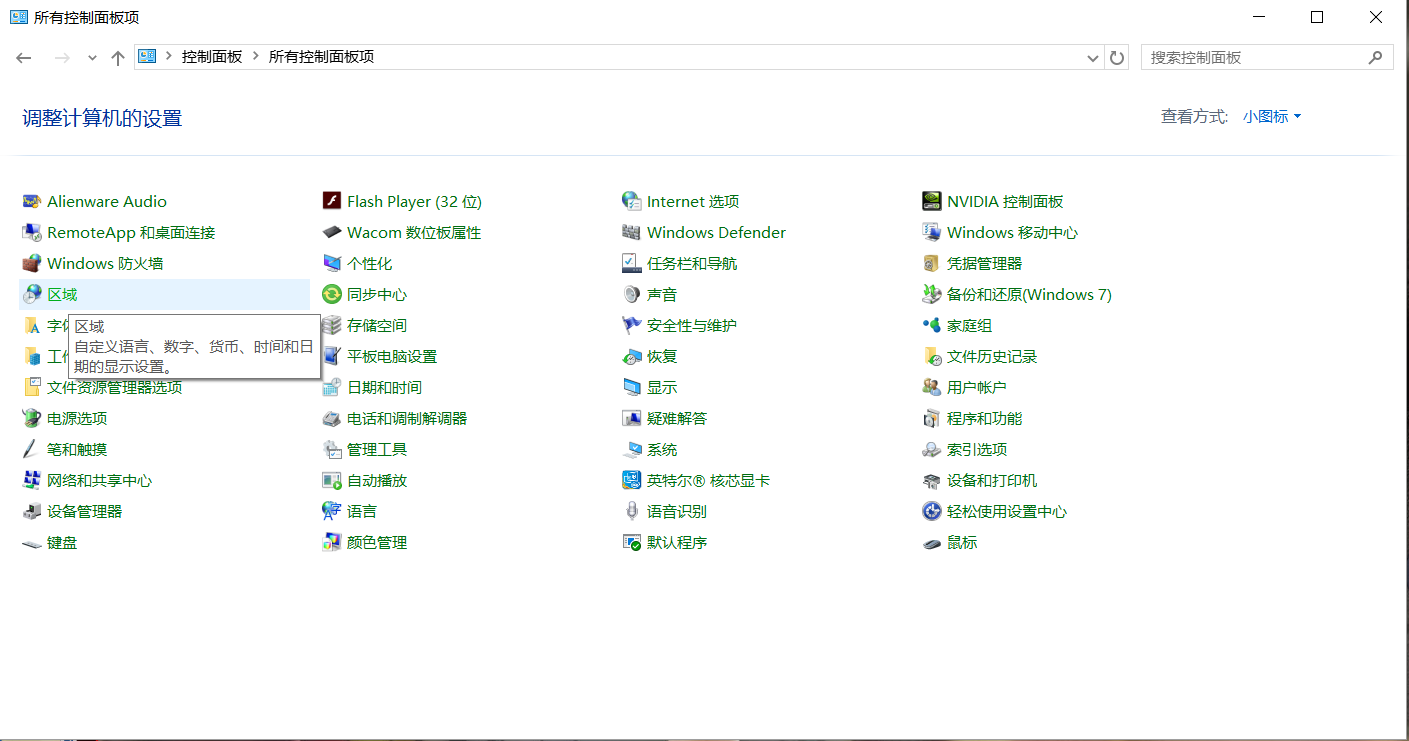Click the 搜索控制面板 search box
Screen dimensions: 1409x741
[x=1267, y=58]
